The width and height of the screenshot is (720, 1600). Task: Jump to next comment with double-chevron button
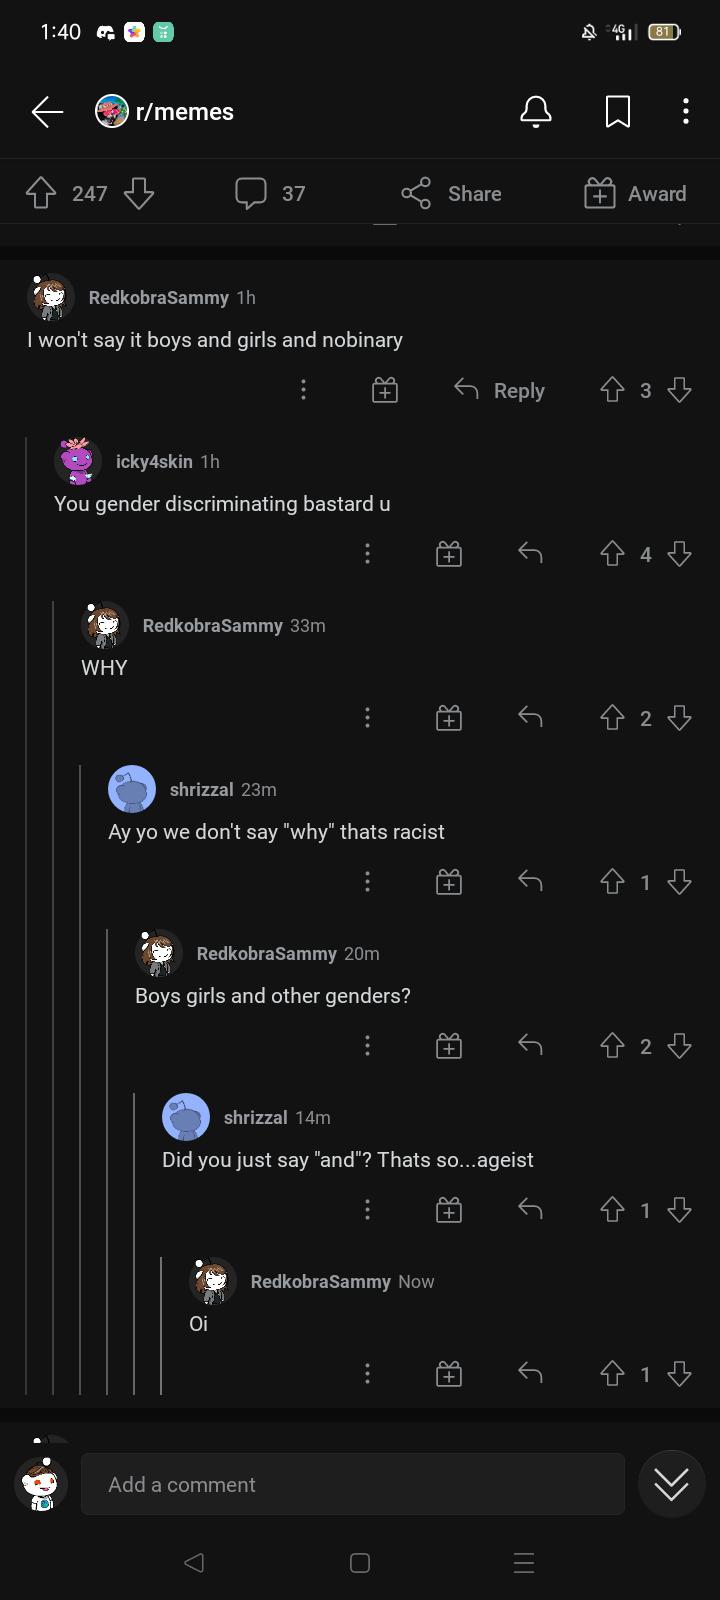coord(671,1484)
